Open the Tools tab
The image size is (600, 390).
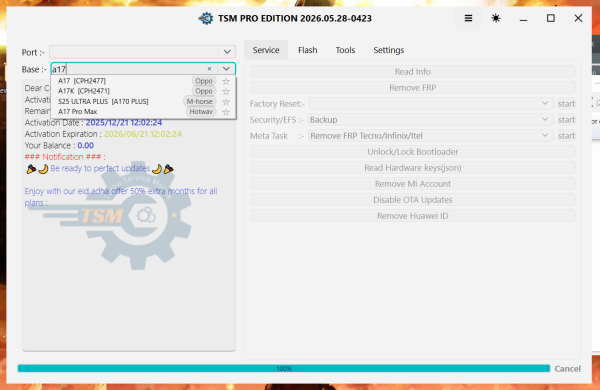[x=345, y=50]
